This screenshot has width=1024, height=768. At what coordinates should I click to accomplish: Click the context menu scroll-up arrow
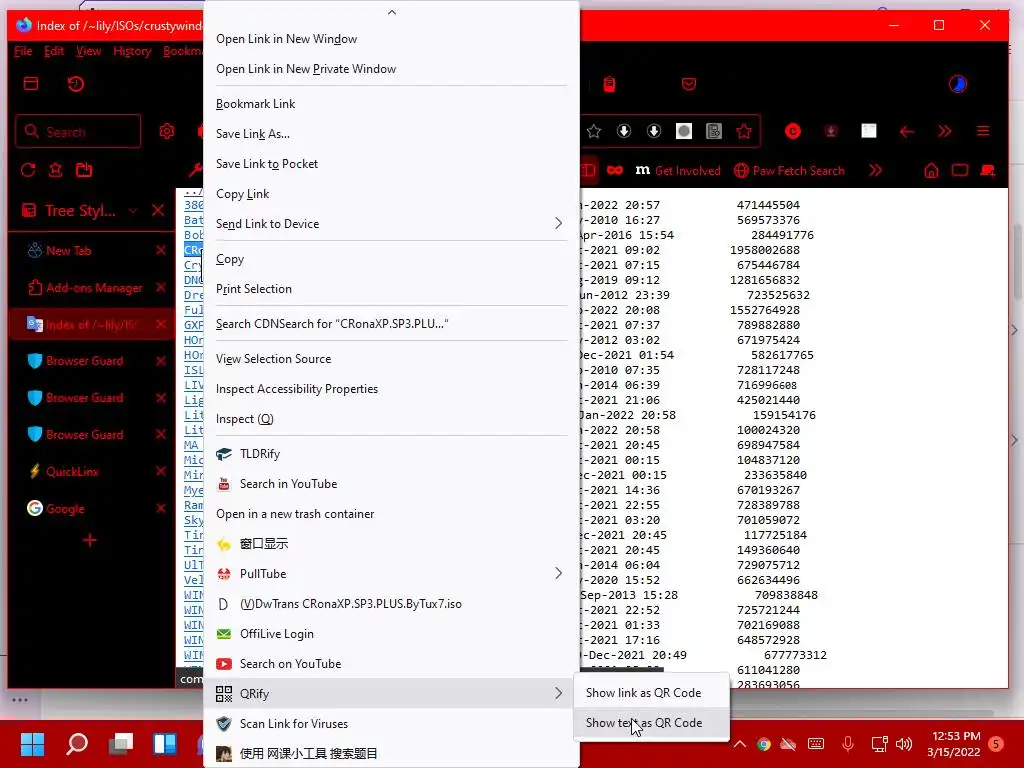(392, 12)
